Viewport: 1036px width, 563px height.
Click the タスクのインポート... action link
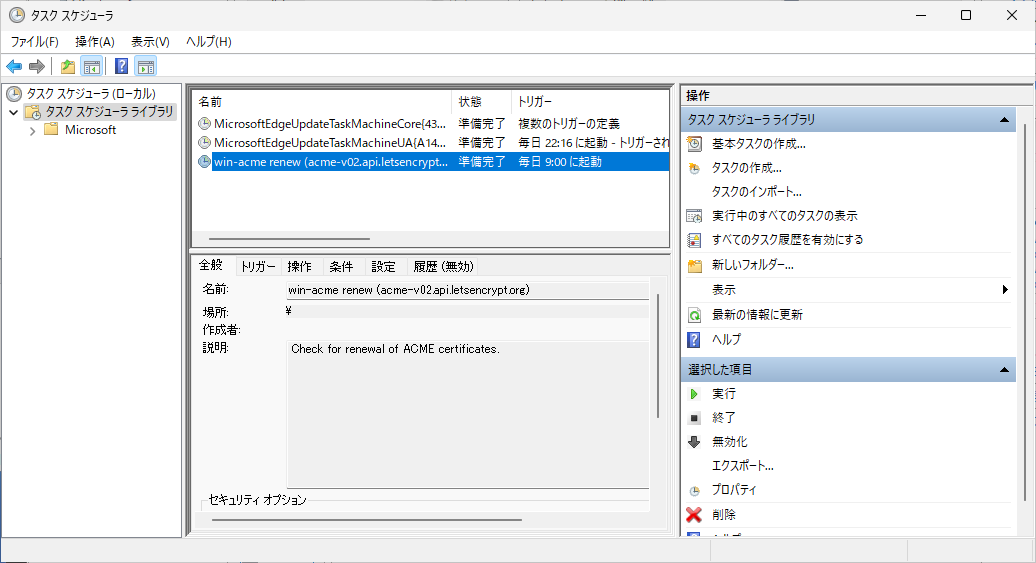pos(757,192)
